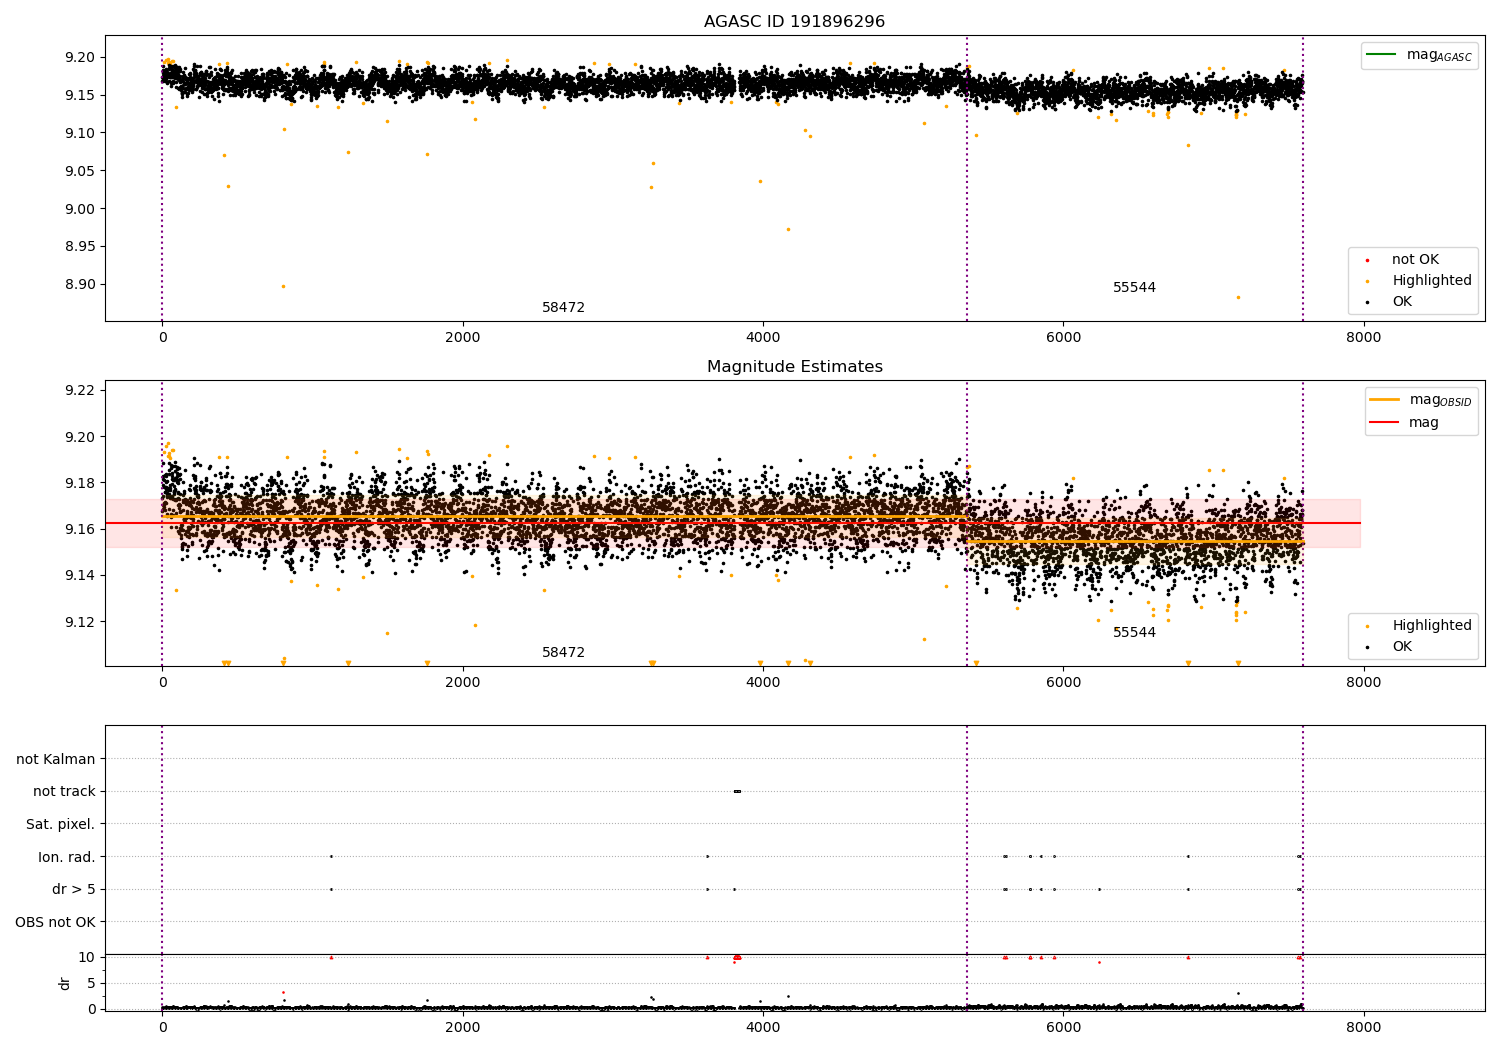
Task: Click the 4000 x-tick under the middle plot
Action: (763, 682)
